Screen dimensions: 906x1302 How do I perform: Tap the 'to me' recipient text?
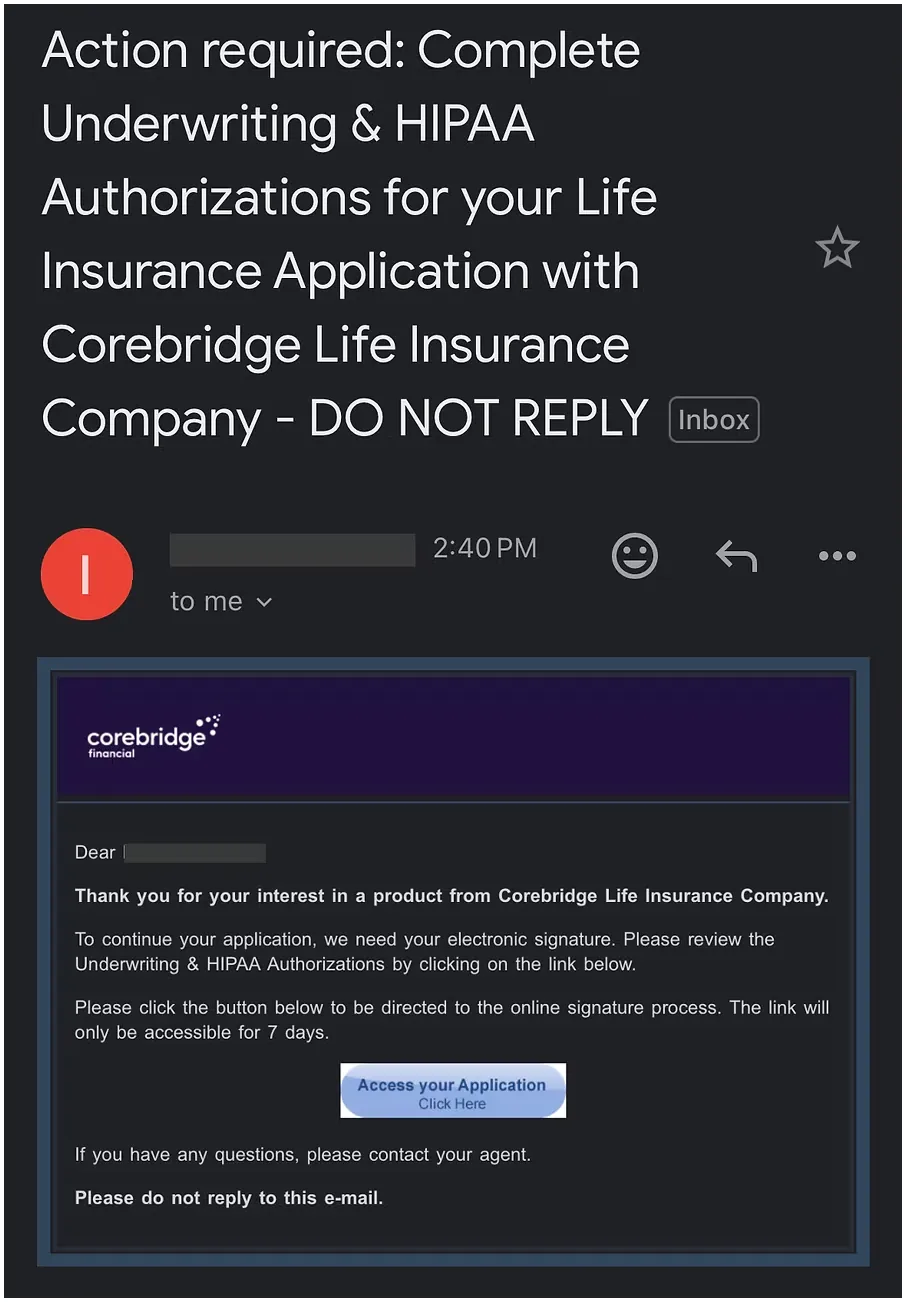[206, 601]
